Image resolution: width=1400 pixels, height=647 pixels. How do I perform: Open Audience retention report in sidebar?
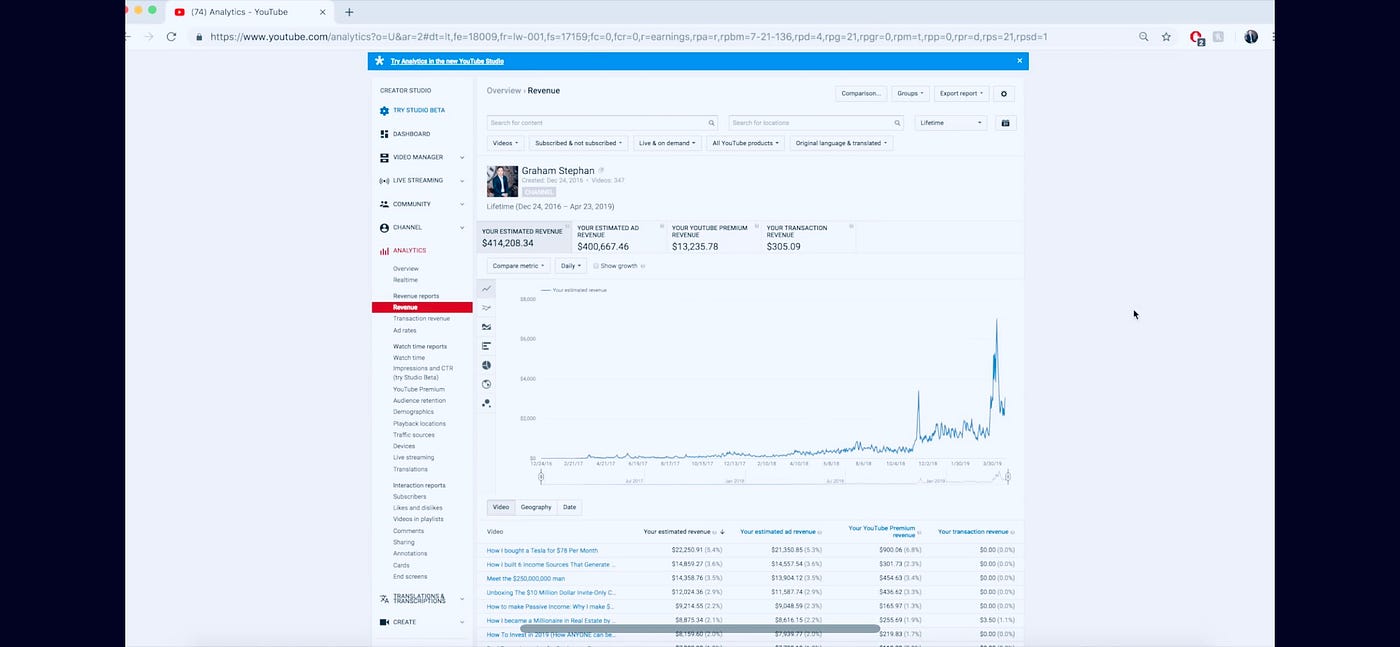(x=419, y=400)
